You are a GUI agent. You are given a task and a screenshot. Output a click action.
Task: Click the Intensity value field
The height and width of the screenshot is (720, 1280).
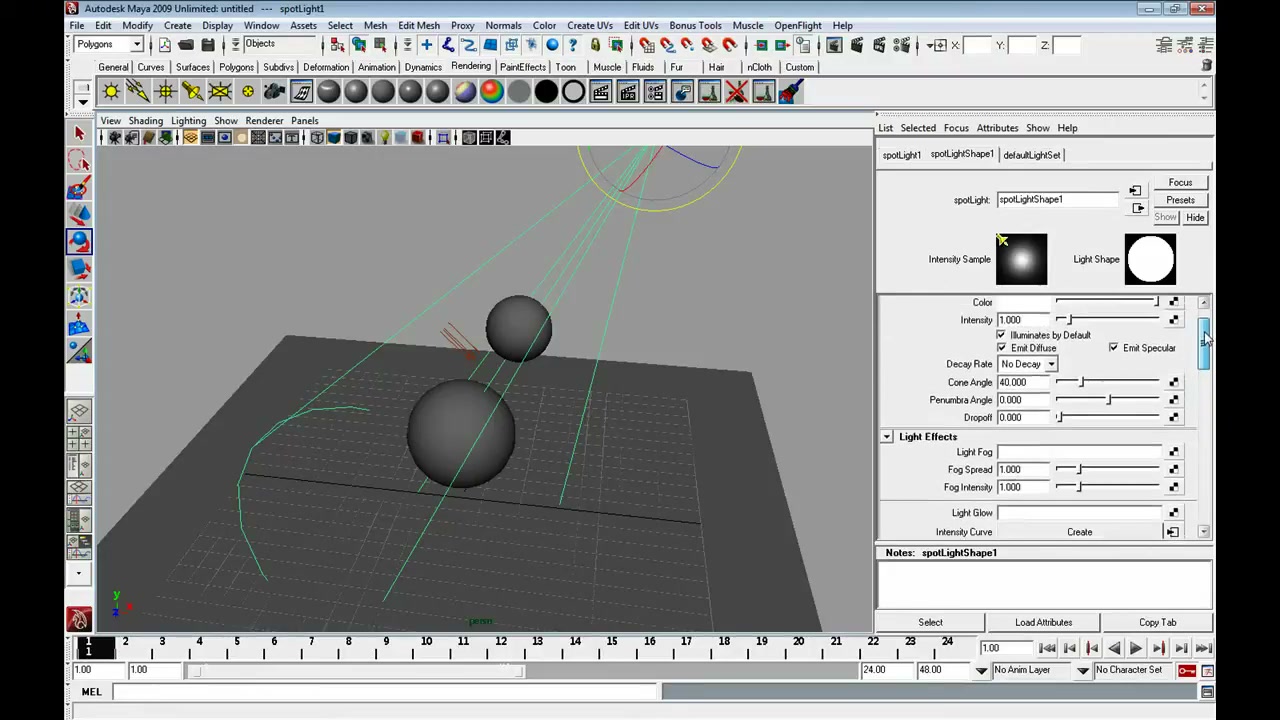point(1024,320)
